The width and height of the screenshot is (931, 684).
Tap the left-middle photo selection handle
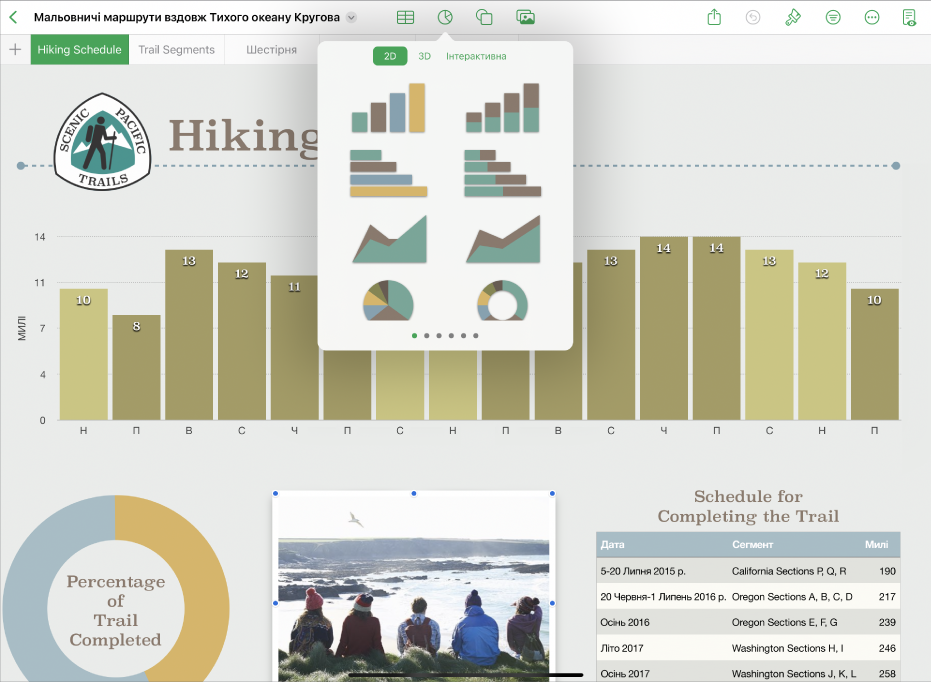[x=276, y=603]
